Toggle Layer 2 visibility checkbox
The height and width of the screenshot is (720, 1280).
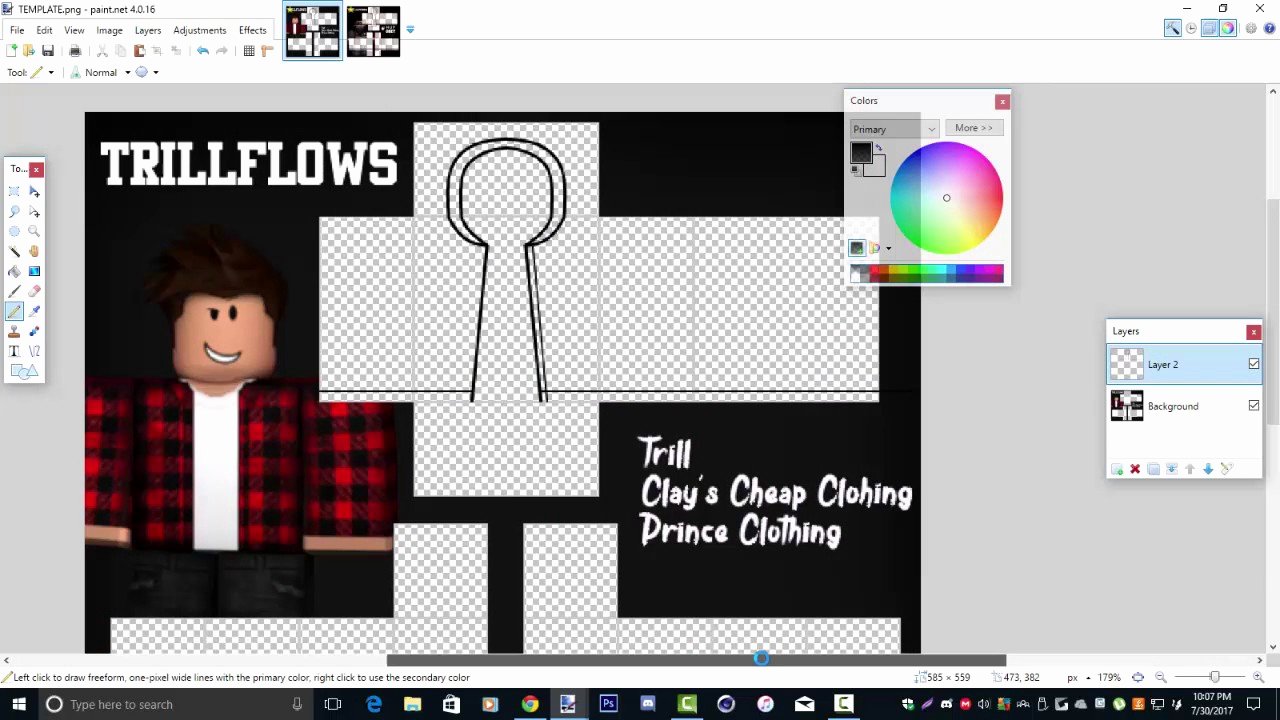[x=1253, y=364]
